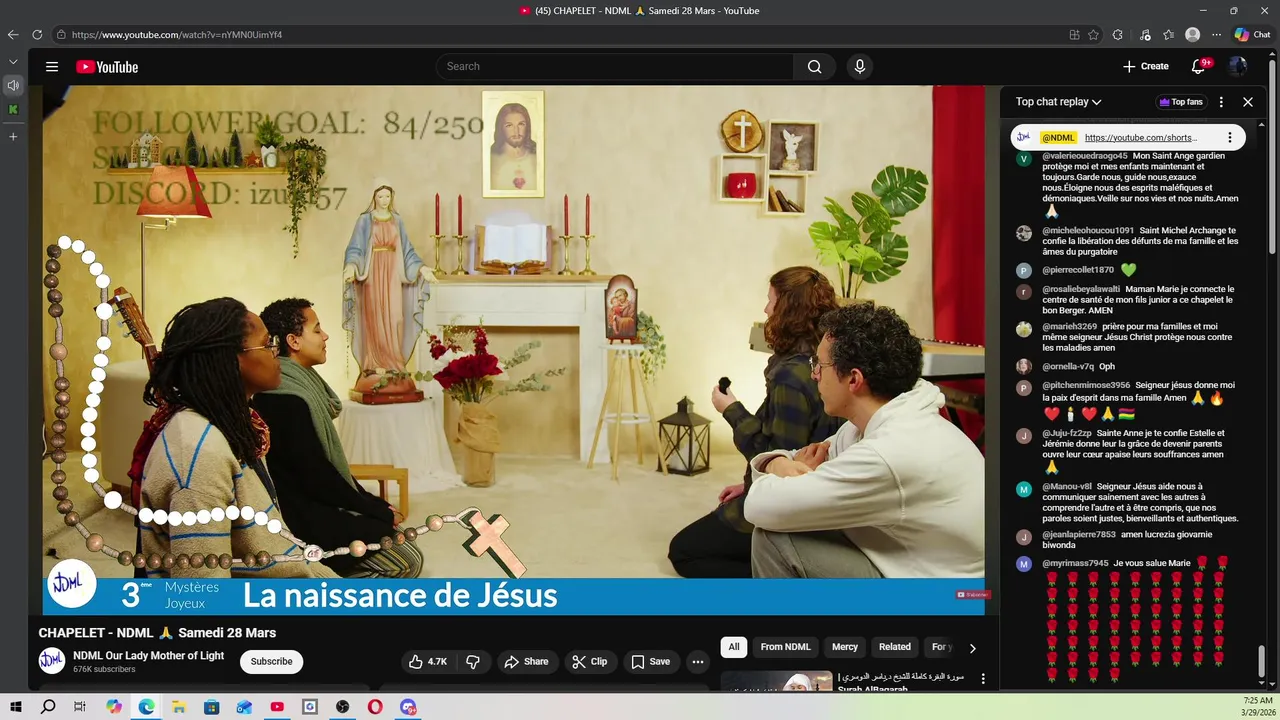Open File Explorer from the taskbar

click(179, 707)
